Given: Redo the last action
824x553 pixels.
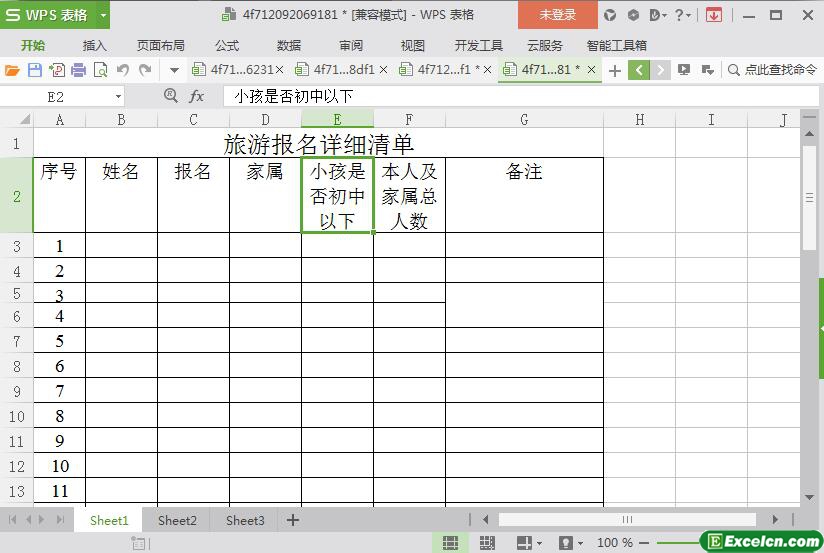Looking at the screenshot, I should (x=145, y=70).
